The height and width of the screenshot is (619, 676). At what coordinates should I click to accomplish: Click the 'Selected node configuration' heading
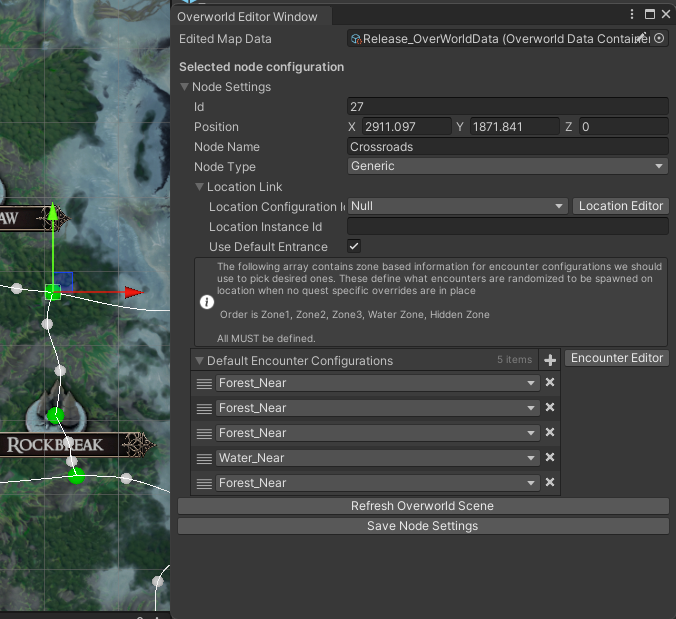tap(261, 67)
